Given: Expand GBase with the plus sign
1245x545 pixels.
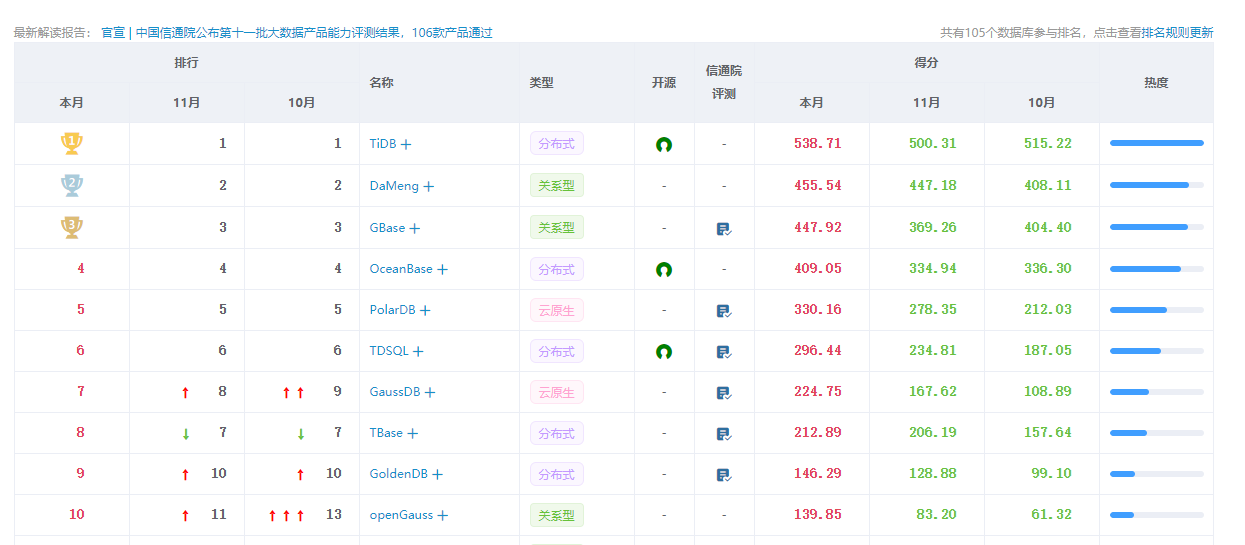Looking at the screenshot, I should 415,229.
